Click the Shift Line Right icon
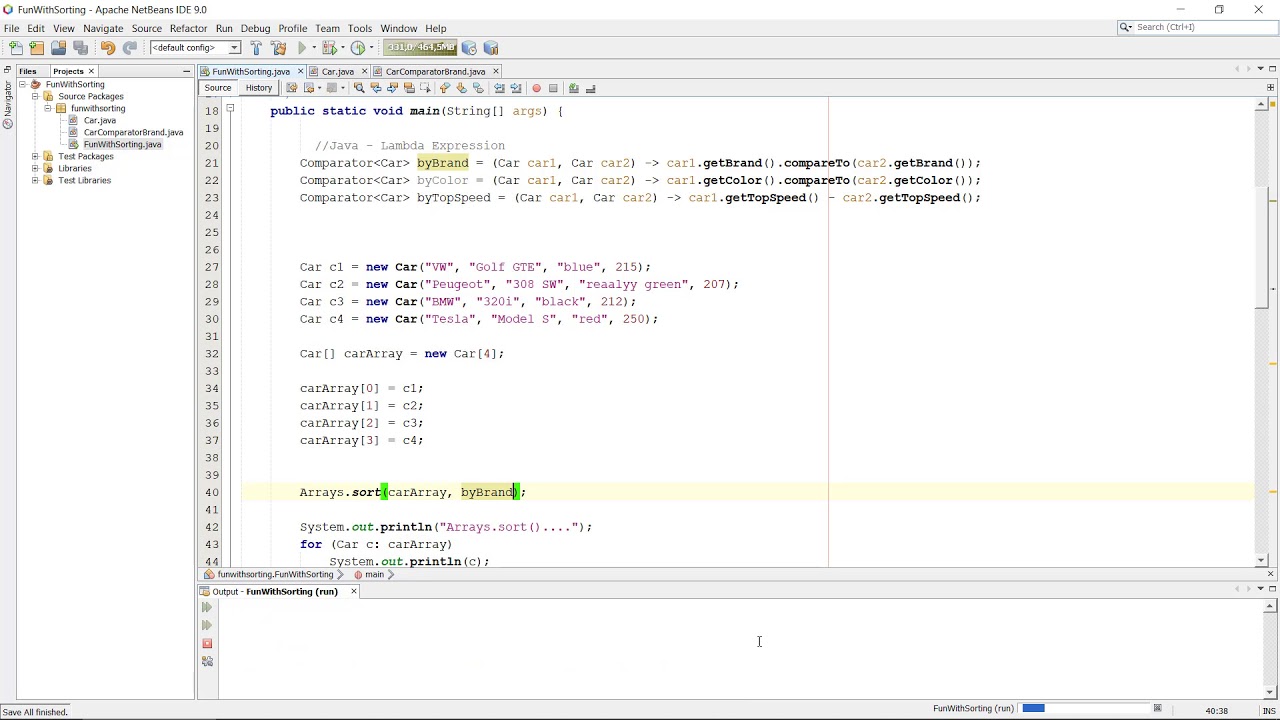 coord(516,88)
